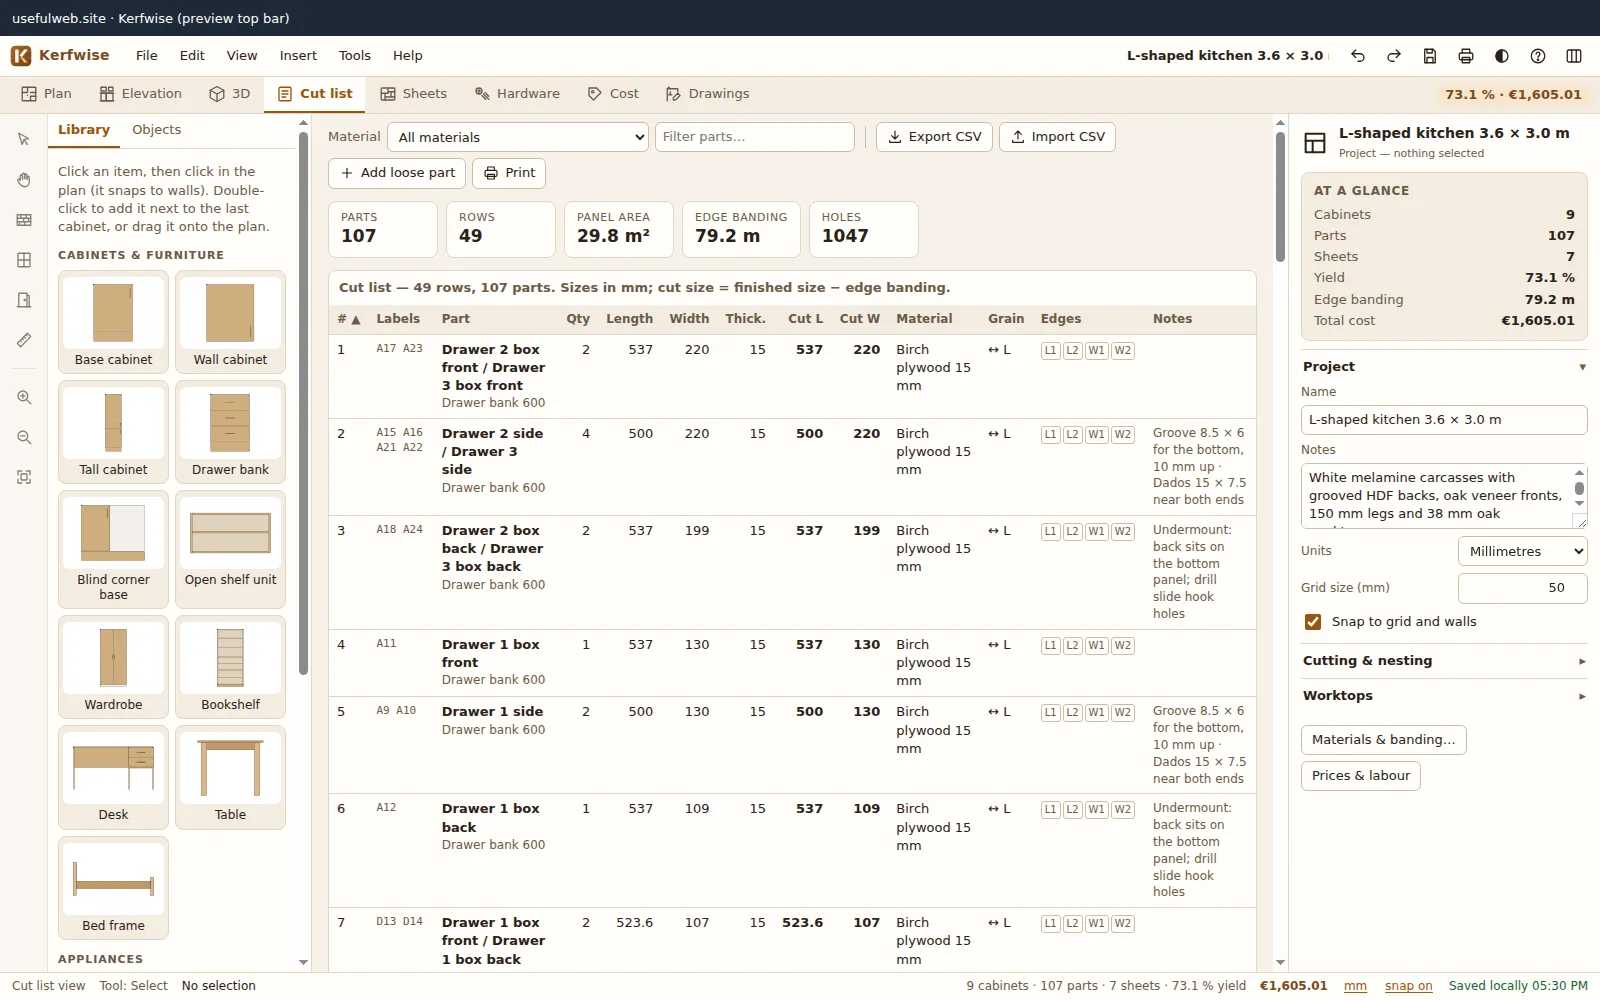
Task: Sort cut list by Length column
Action: pos(629,319)
